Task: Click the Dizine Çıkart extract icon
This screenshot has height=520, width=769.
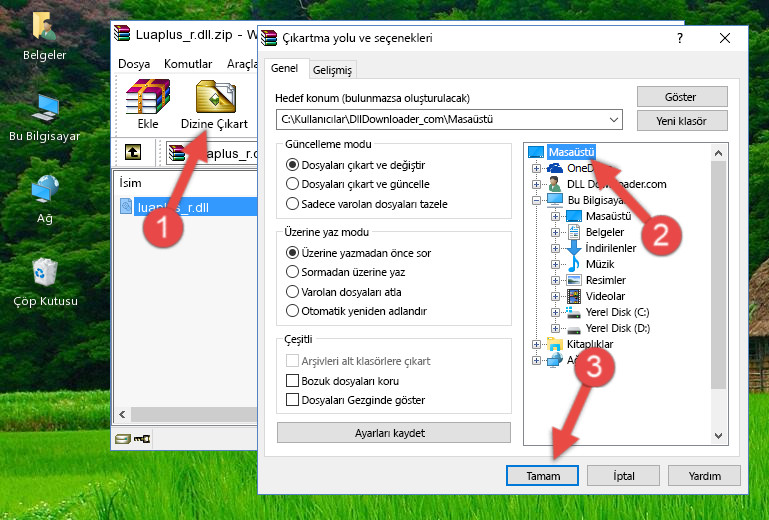Action: [x=216, y=96]
